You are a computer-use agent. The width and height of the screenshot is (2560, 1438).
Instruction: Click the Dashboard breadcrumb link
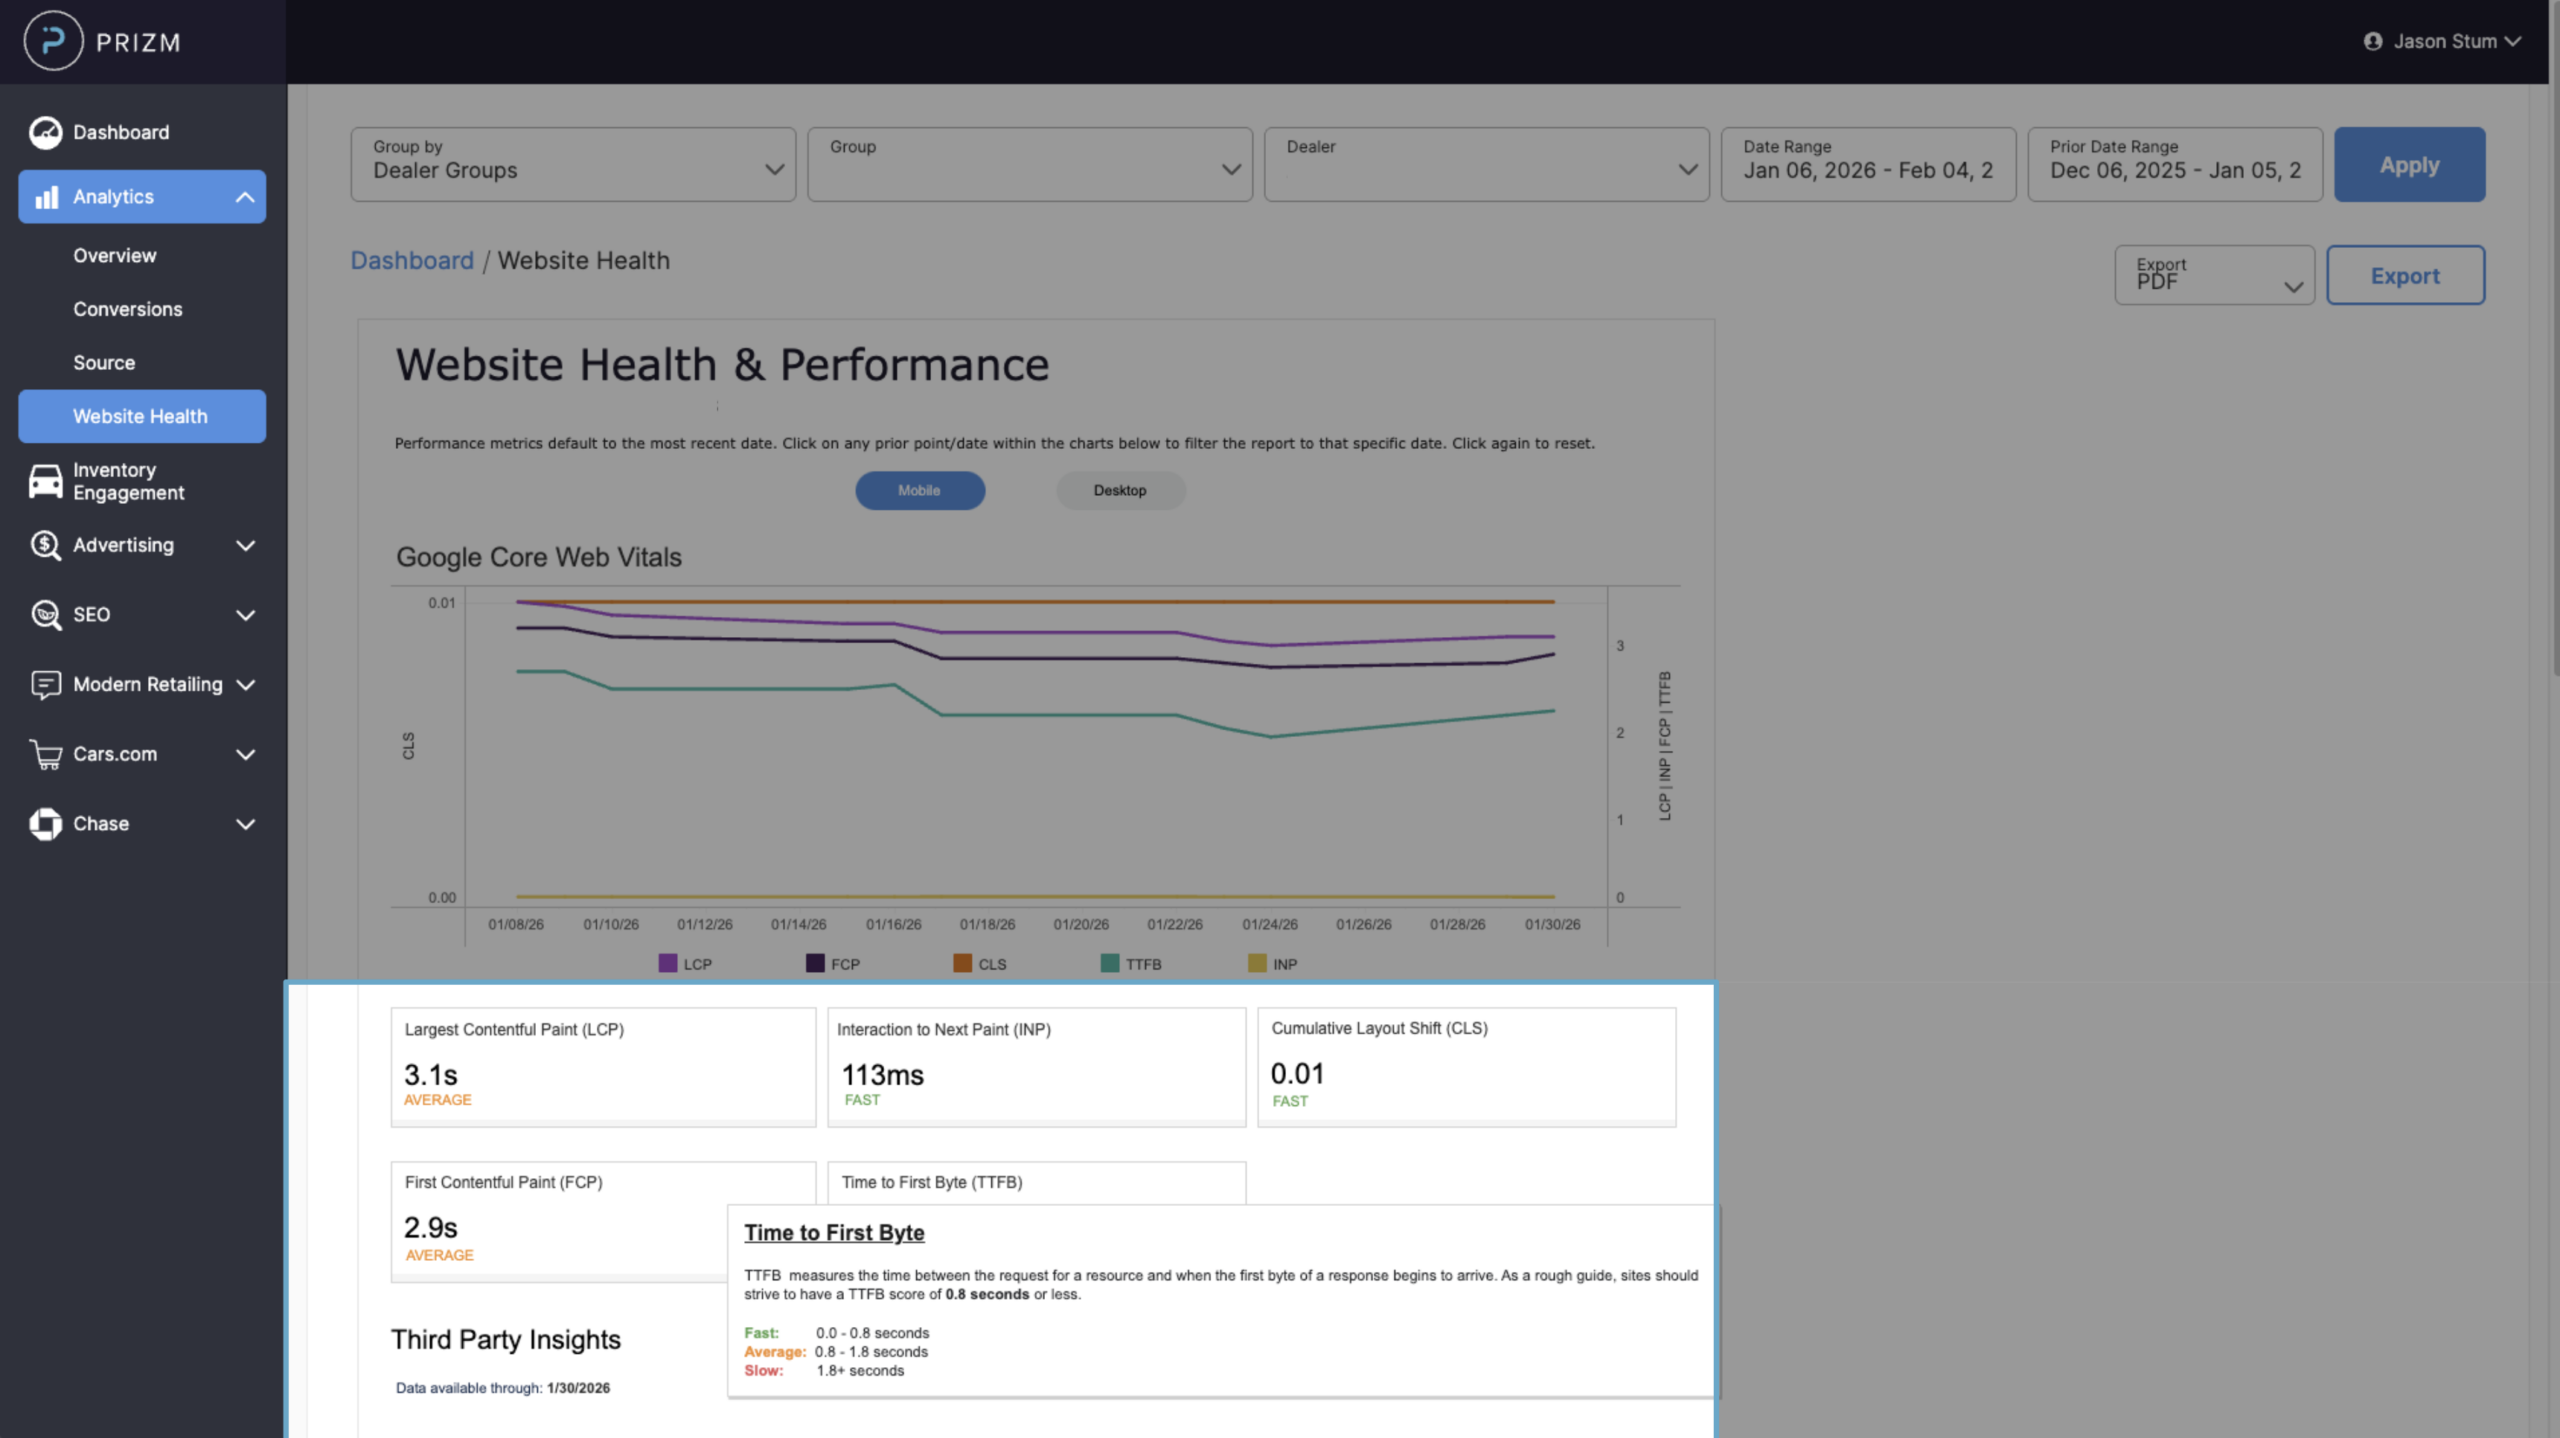pos(412,260)
